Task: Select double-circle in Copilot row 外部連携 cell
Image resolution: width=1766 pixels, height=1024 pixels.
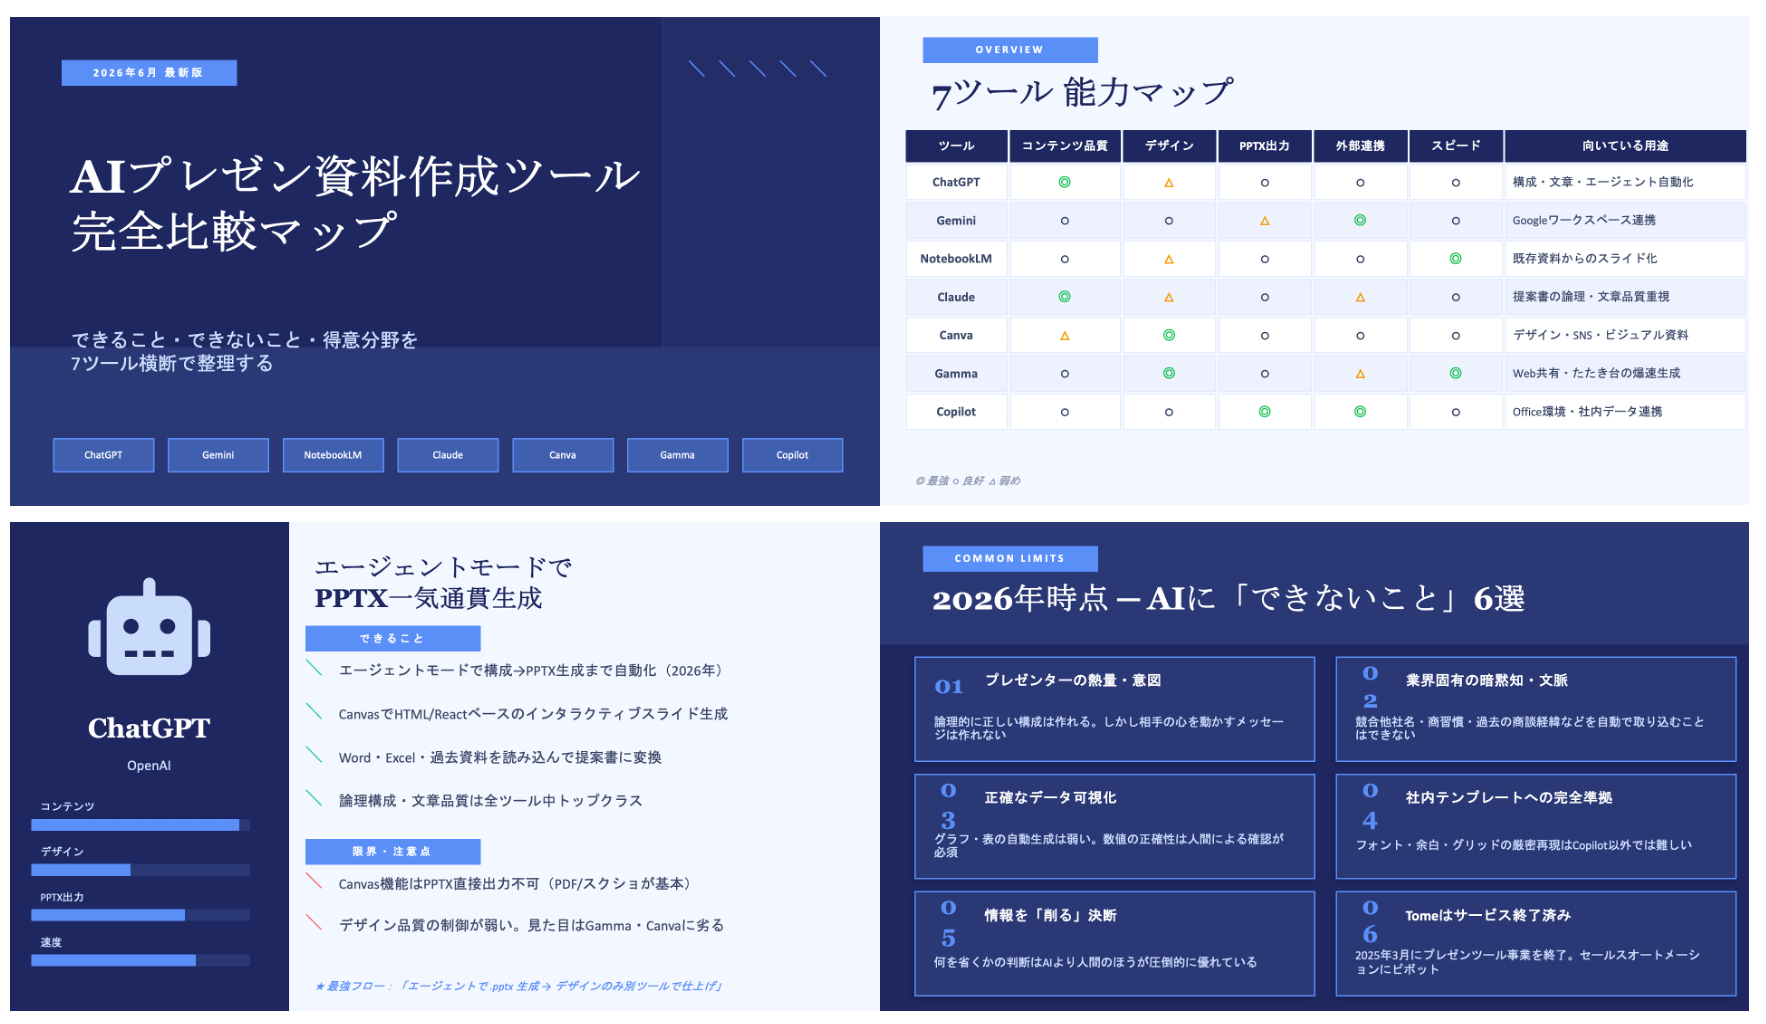Action: pyautogui.click(x=1360, y=411)
